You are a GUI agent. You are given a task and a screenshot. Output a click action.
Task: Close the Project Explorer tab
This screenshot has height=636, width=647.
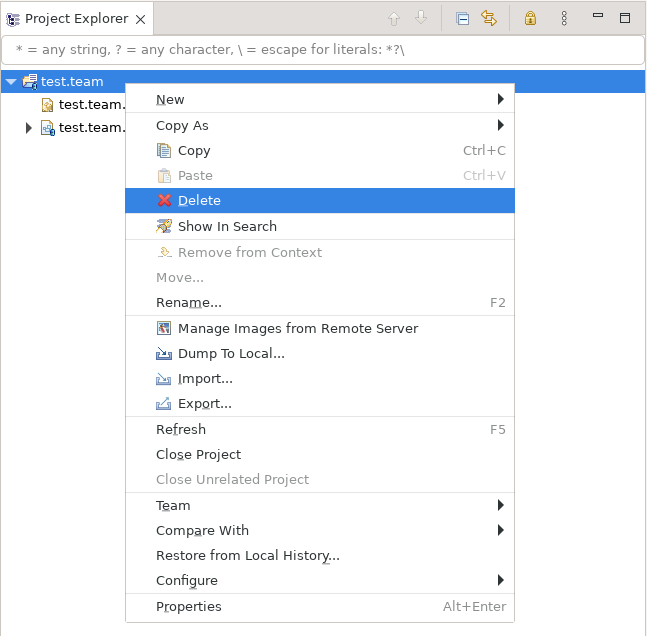click(141, 19)
